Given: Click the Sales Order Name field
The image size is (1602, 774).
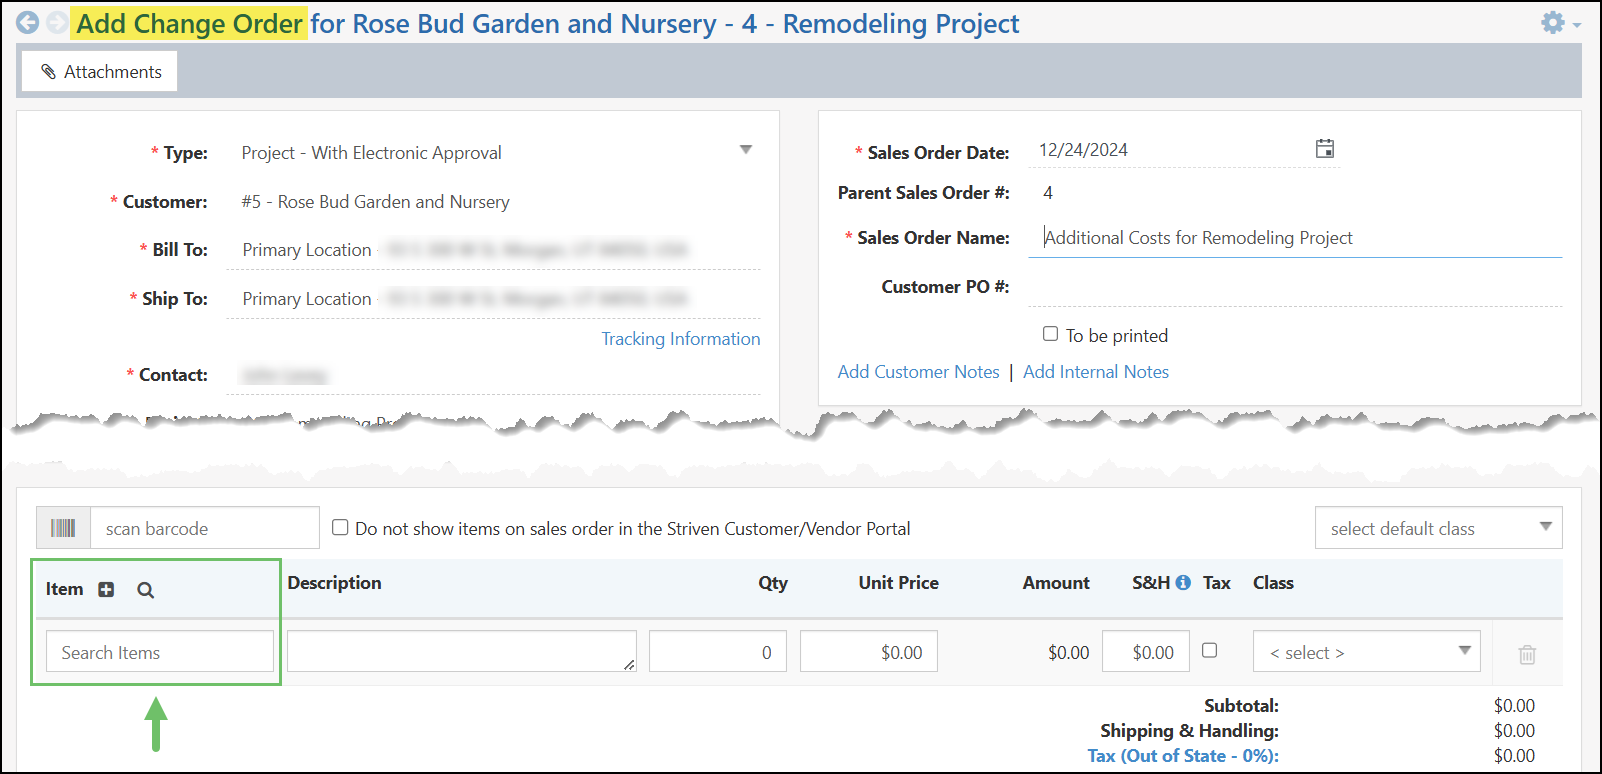Looking at the screenshot, I should tap(1295, 238).
